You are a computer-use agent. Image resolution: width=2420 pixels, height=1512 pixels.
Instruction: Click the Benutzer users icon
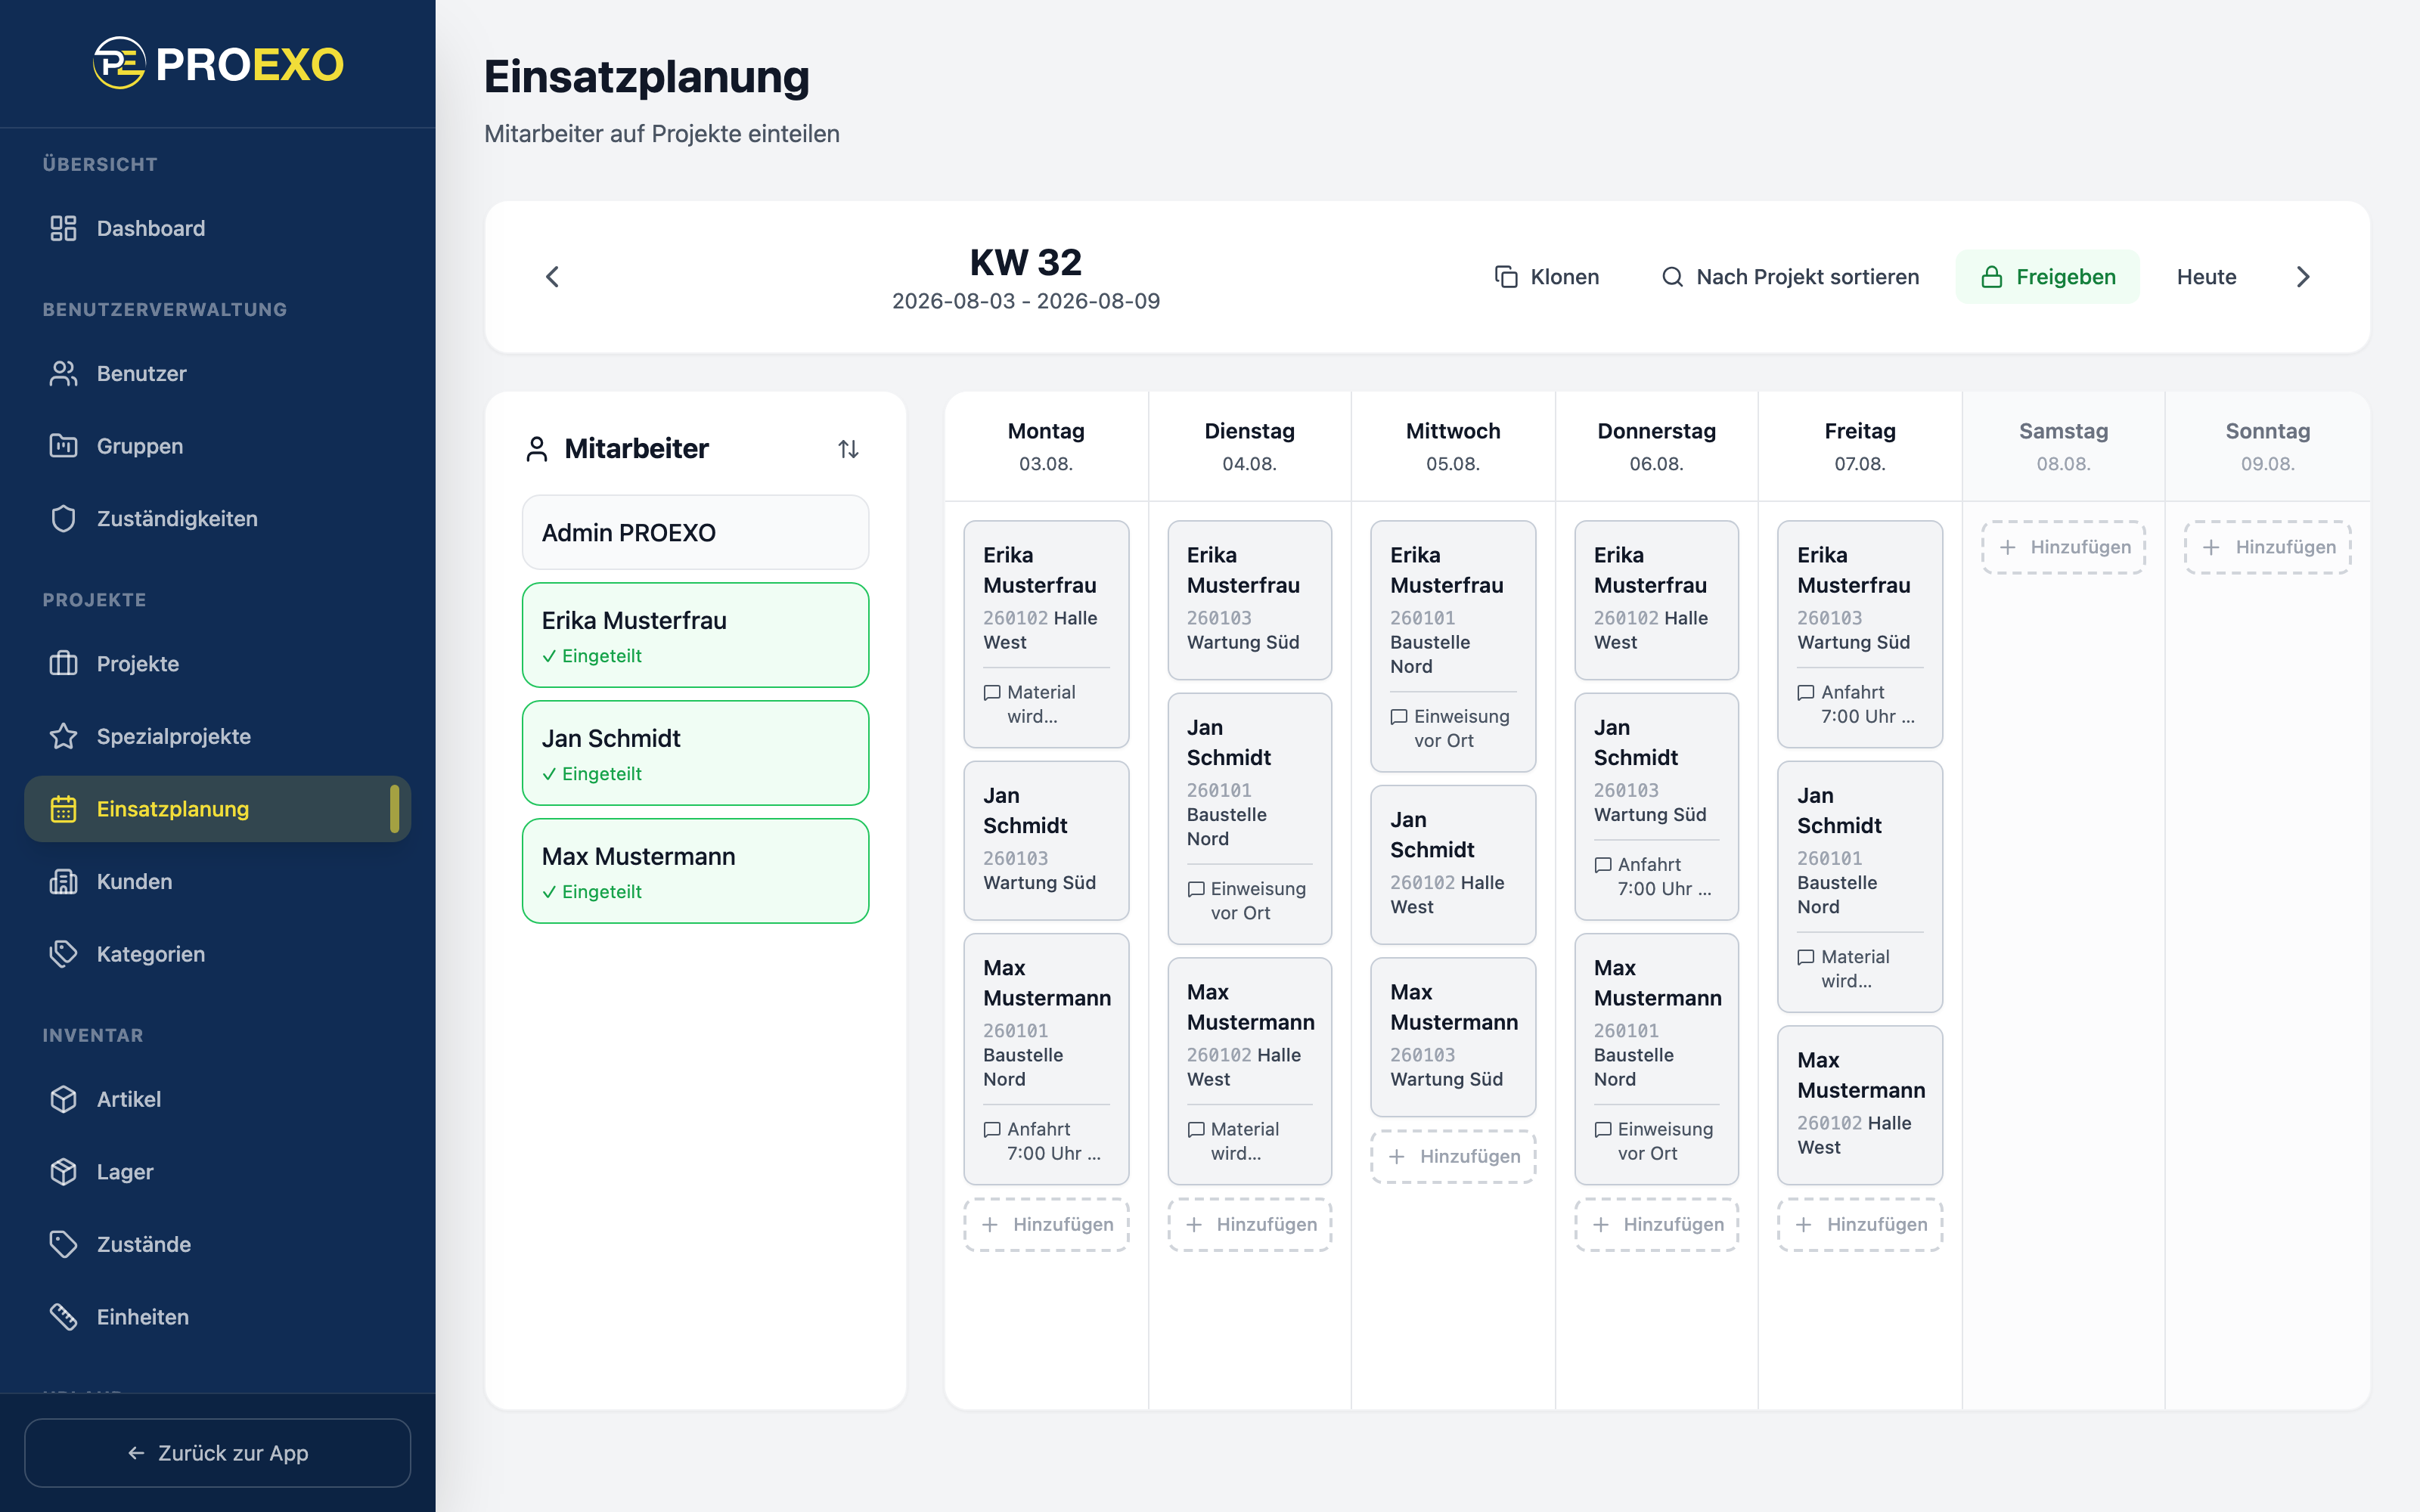63,373
